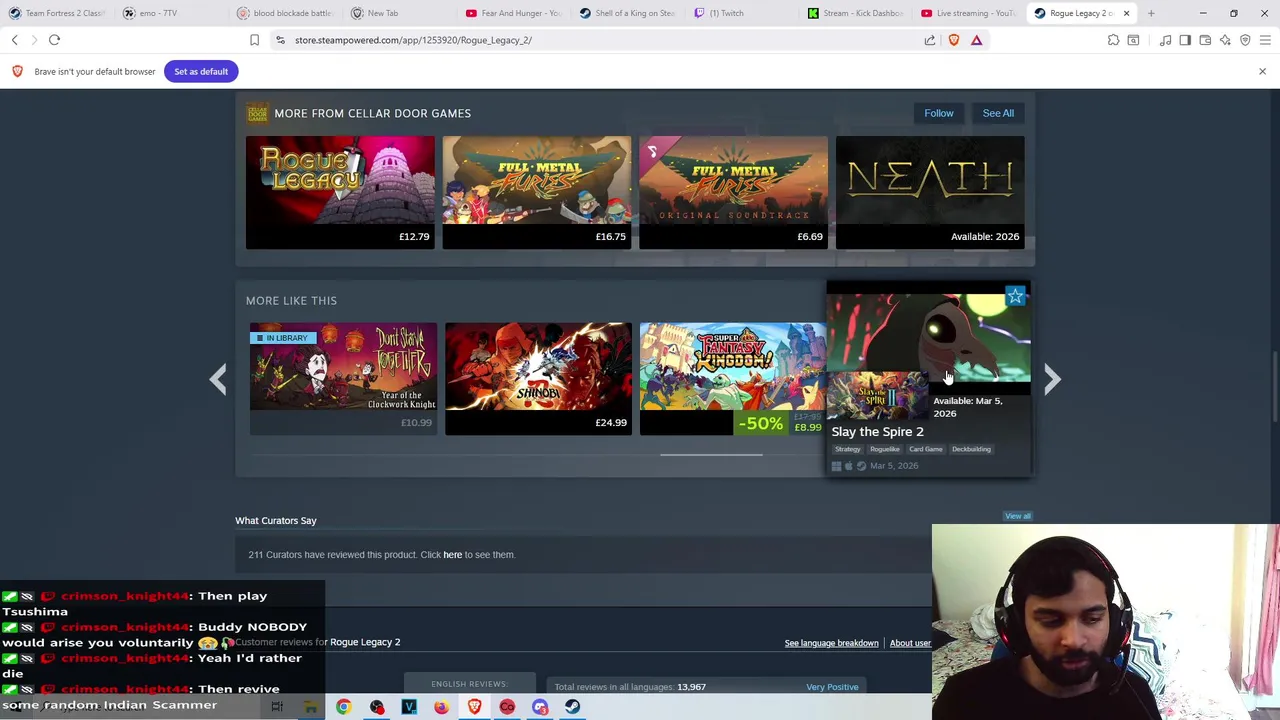This screenshot has height=720, width=1280.
Task: Close the Rogue Legacy 2 tab
Action: click(1126, 13)
